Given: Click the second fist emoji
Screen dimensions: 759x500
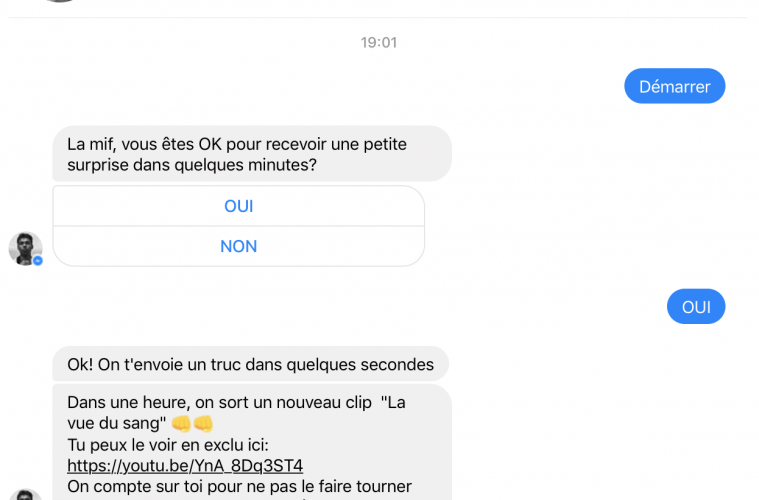Looking at the screenshot, I should (204, 424).
